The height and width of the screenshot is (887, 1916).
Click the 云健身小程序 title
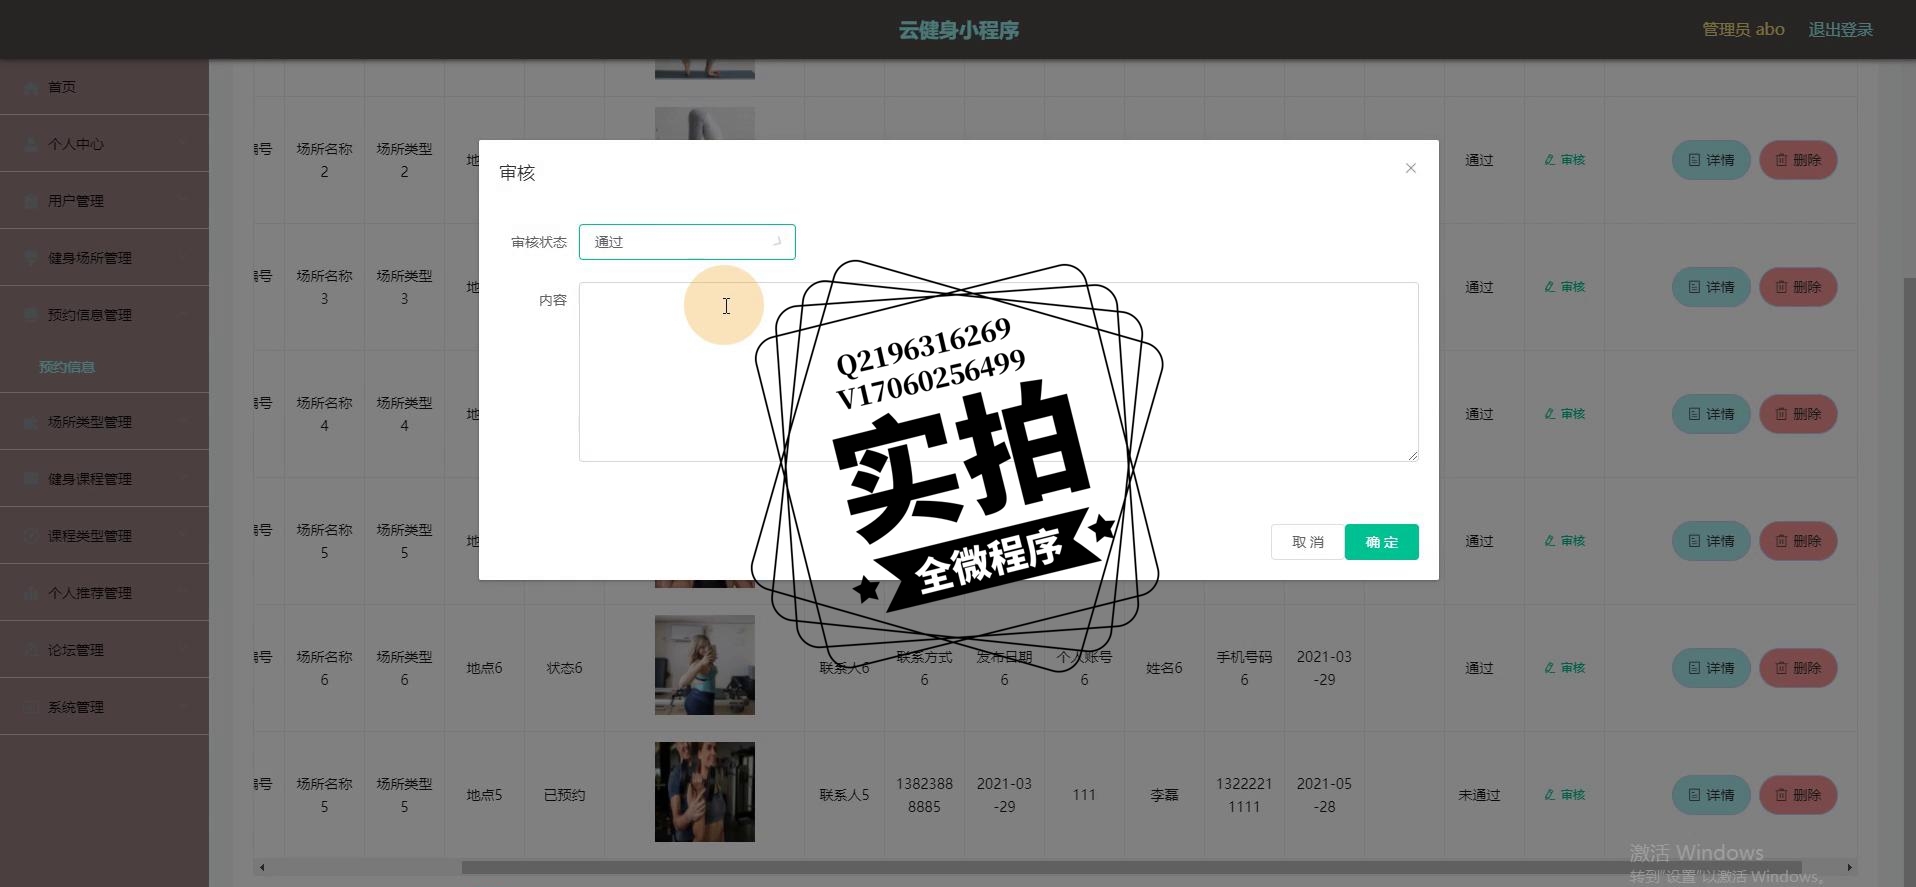[x=958, y=30]
